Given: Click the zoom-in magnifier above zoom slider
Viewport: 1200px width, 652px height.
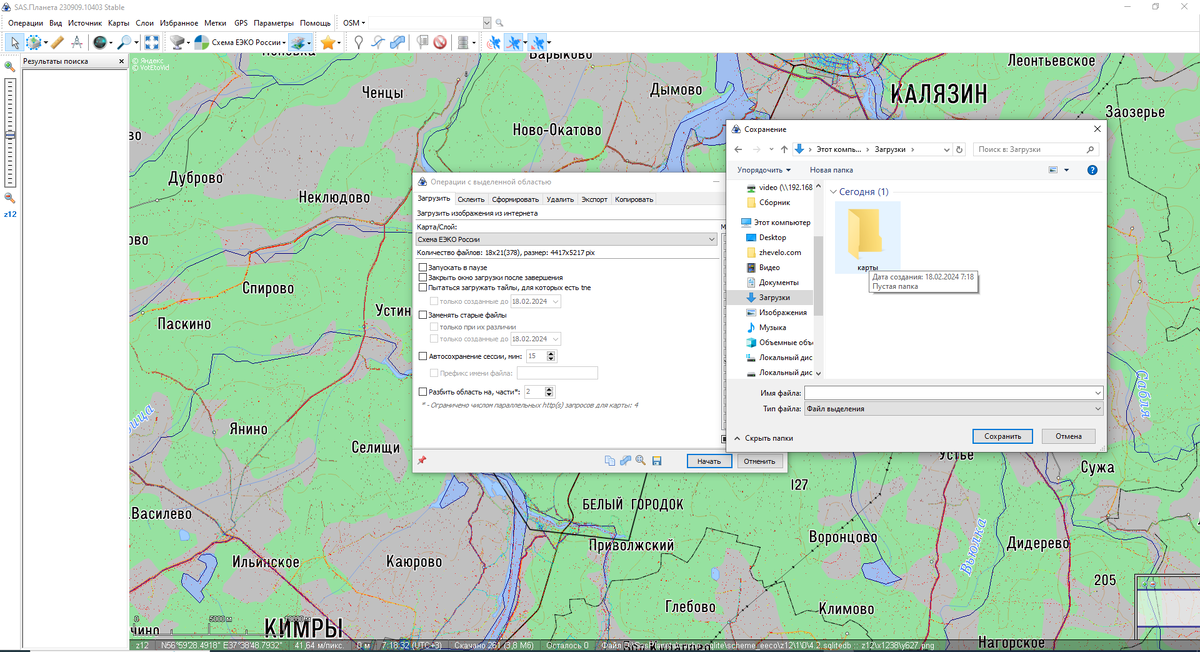Looking at the screenshot, I should pyautogui.click(x=9, y=67).
